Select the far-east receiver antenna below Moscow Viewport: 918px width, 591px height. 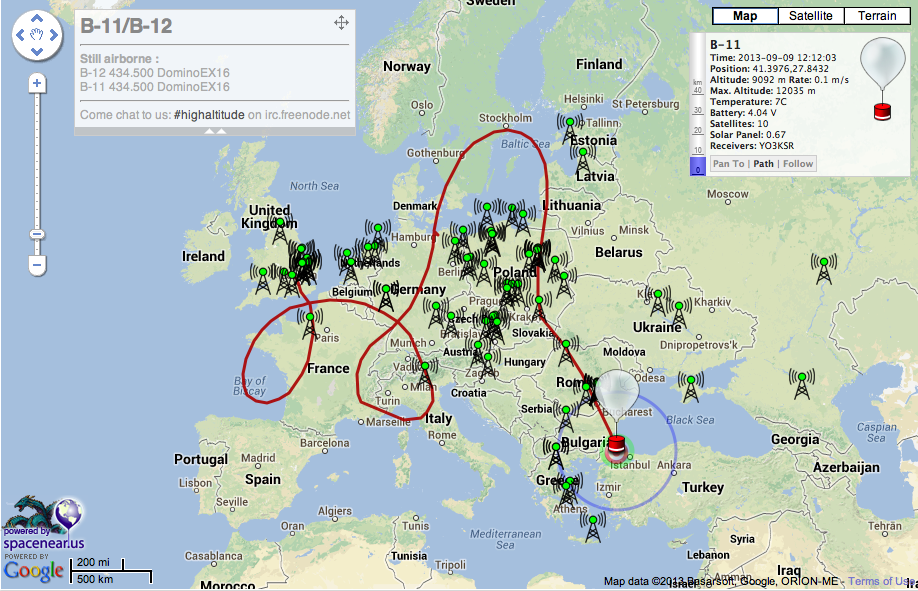[x=824, y=269]
